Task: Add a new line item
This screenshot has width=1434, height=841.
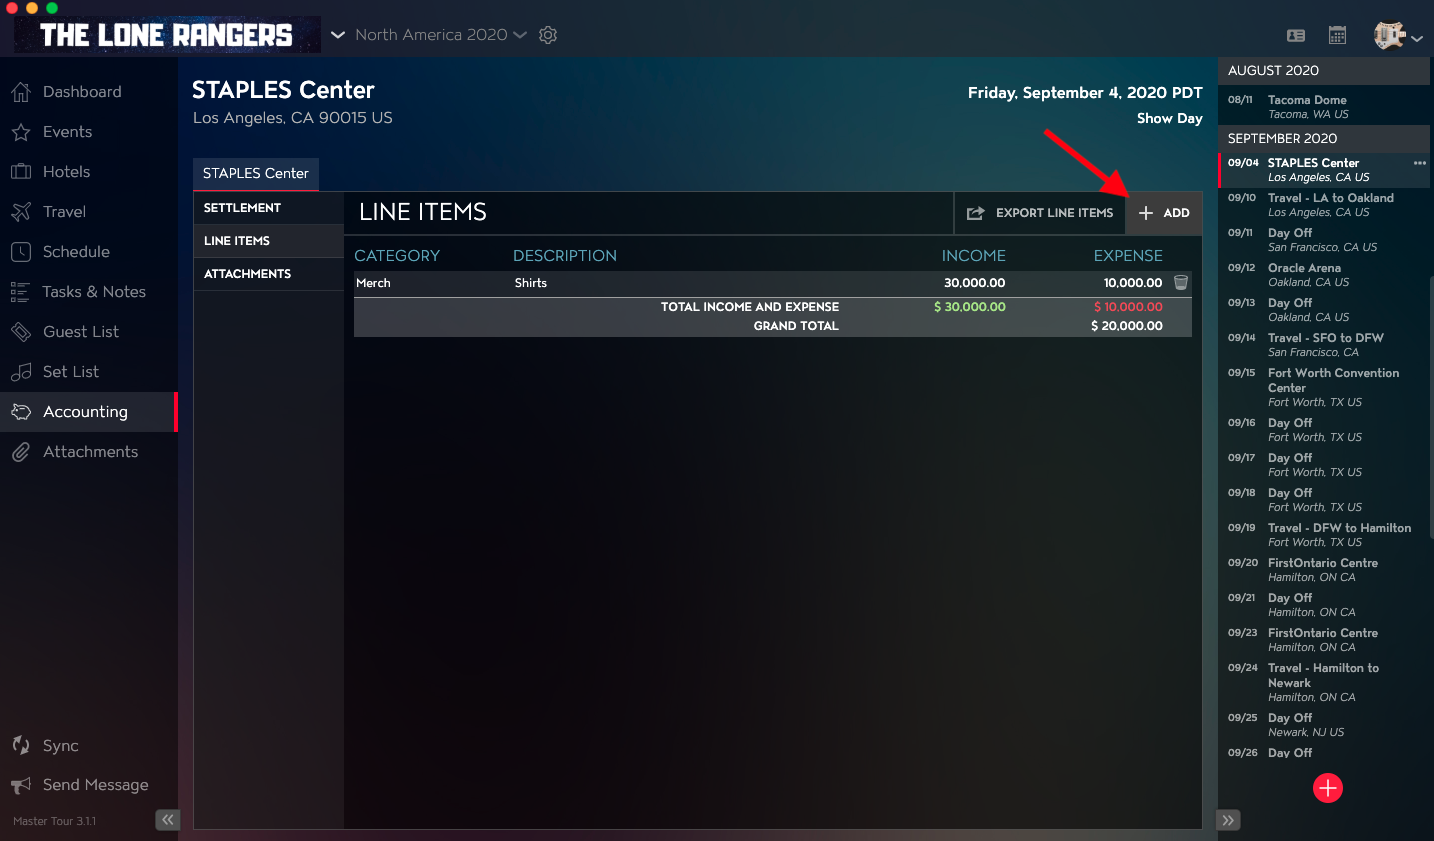Action: (1164, 213)
